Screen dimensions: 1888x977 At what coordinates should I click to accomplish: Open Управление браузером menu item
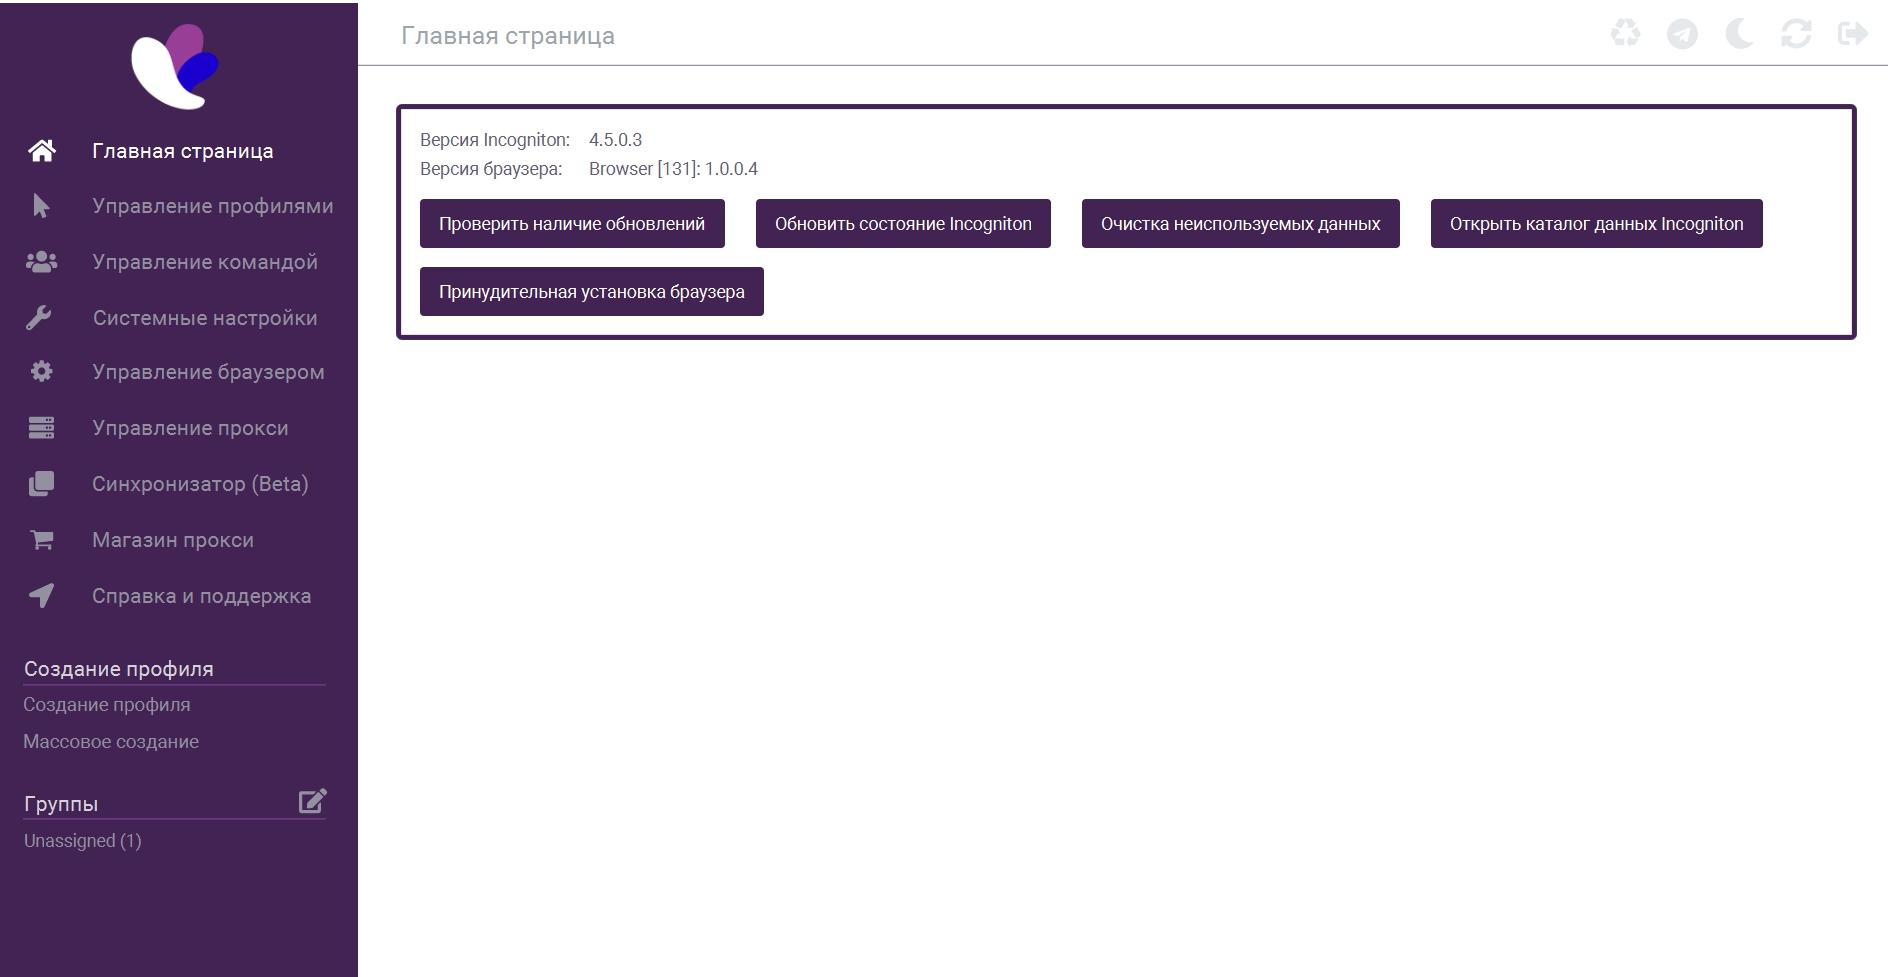208,372
